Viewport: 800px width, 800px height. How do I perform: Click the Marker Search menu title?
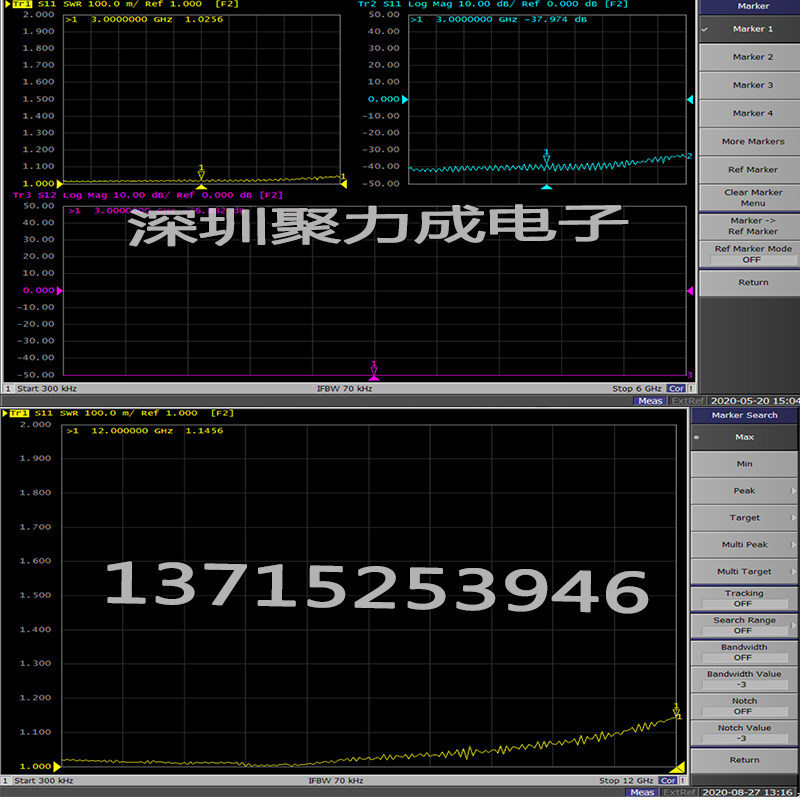(x=744, y=415)
